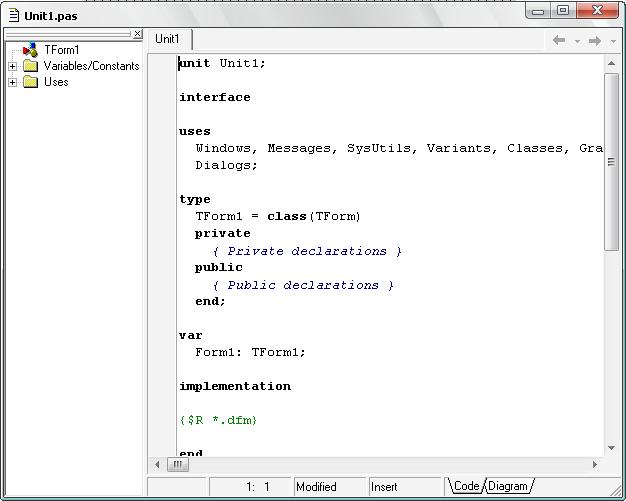Viewport: 626px width, 501px height.
Task: Click 'unit Unit1;' first code line
Action: pyautogui.click(x=222, y=63)
